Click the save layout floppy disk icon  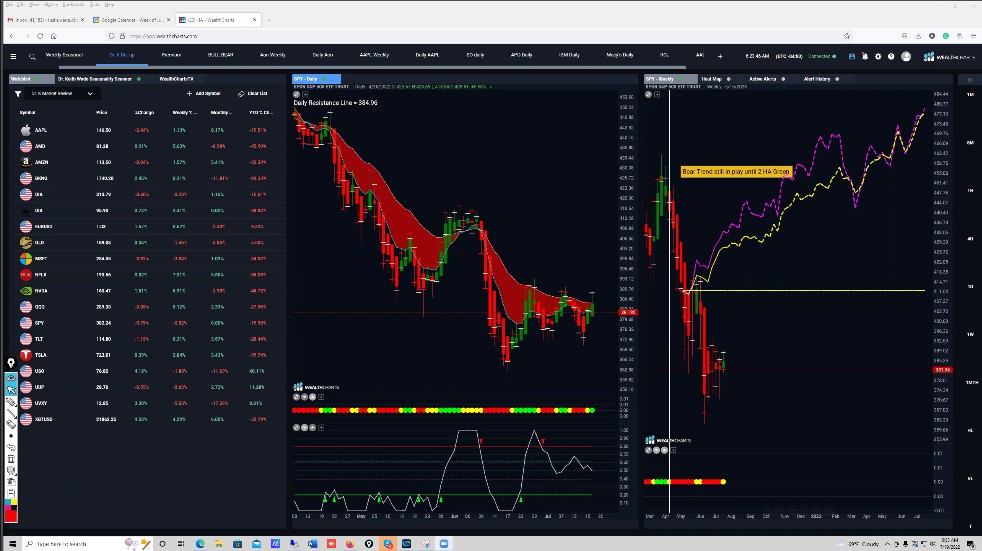click(852, 56)
